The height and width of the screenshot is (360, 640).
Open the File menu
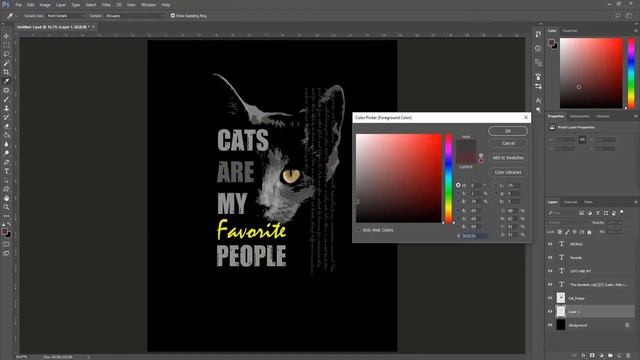click(18, 5)
